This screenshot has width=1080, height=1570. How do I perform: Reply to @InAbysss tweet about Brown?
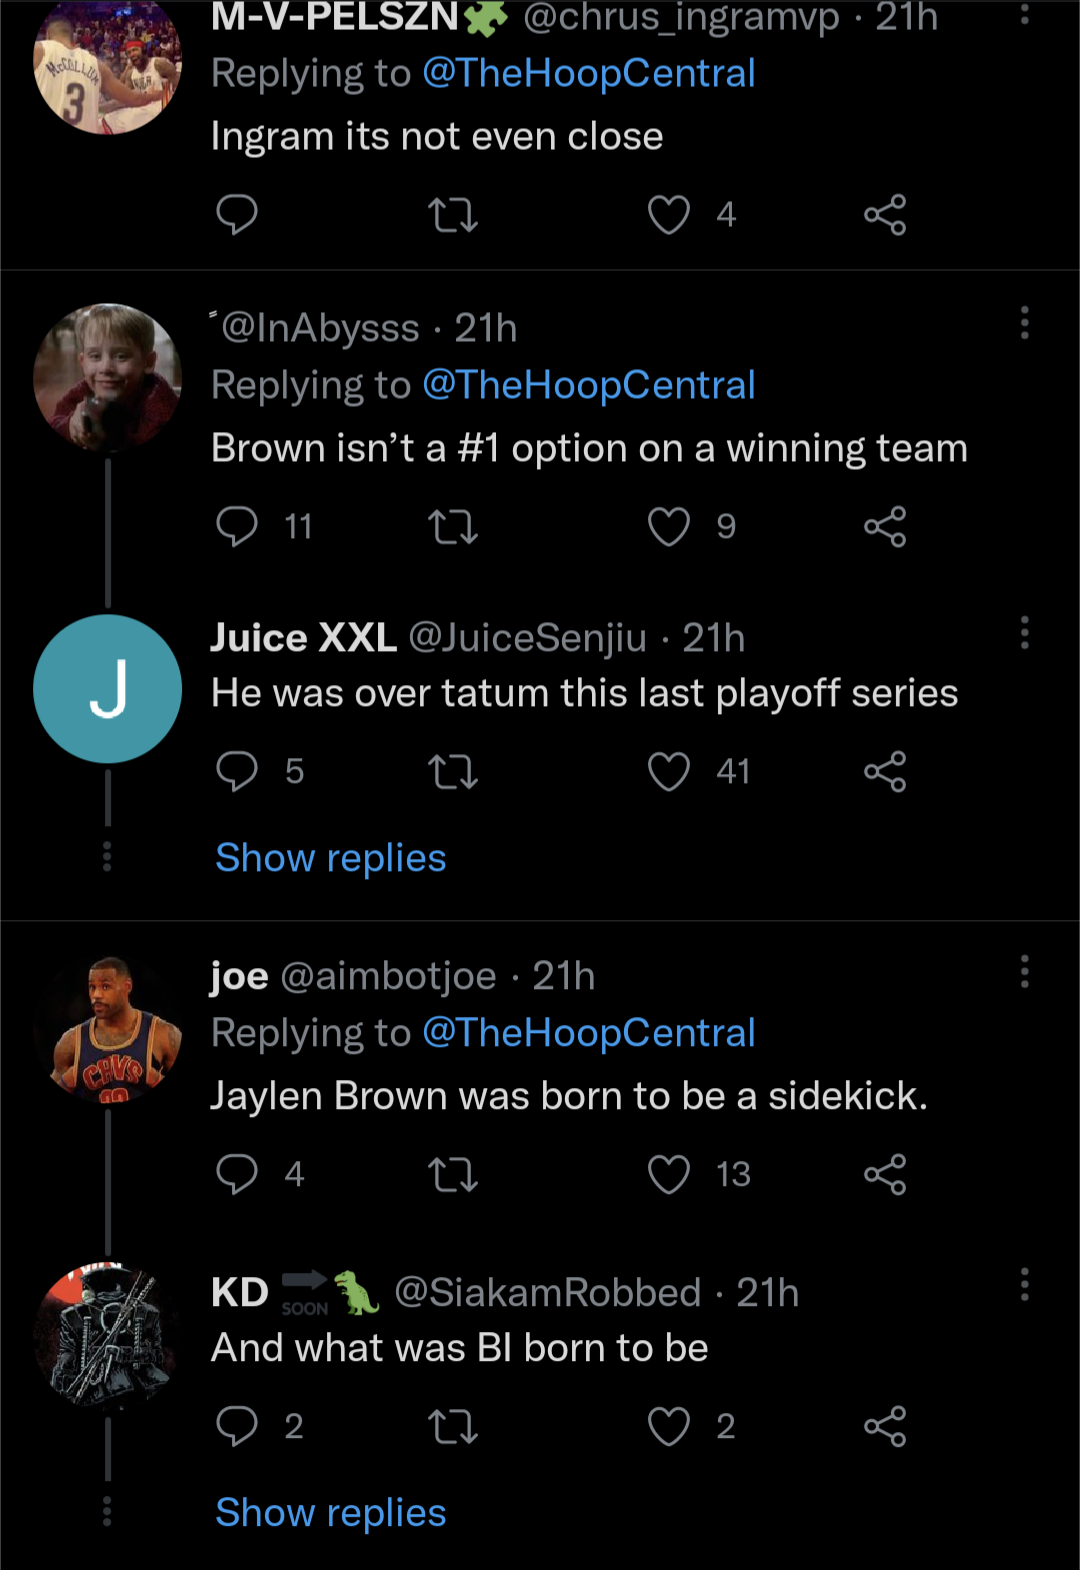(237, 527)
